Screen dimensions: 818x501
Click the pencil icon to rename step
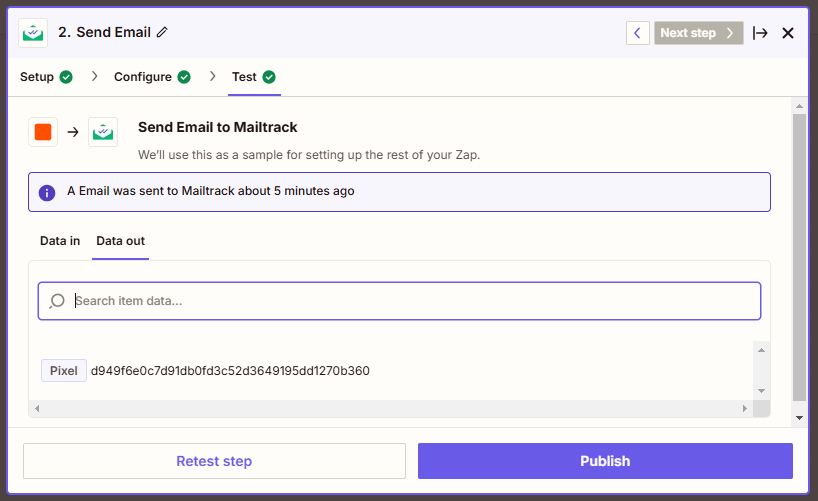[x=163, y=33]
